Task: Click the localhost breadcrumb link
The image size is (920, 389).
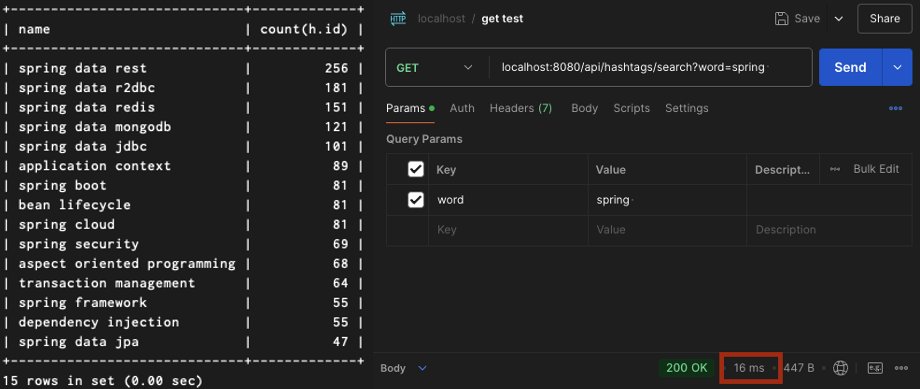Action: click(x=441, y=19)
